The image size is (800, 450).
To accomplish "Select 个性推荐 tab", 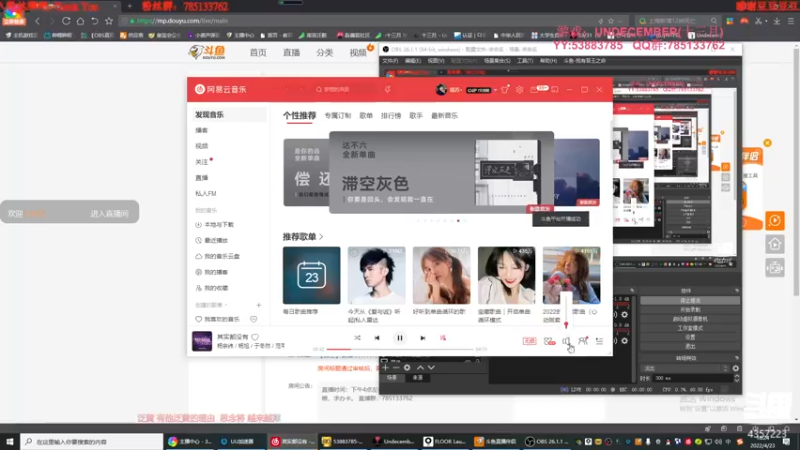I will point(299,116).
